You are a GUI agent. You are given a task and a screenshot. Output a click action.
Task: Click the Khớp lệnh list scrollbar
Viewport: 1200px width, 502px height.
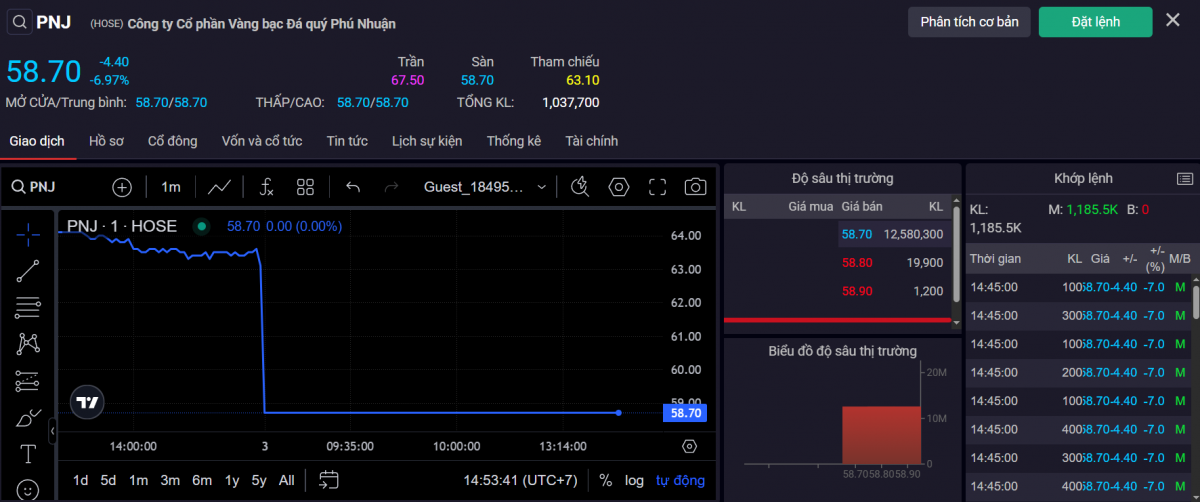1196,301
